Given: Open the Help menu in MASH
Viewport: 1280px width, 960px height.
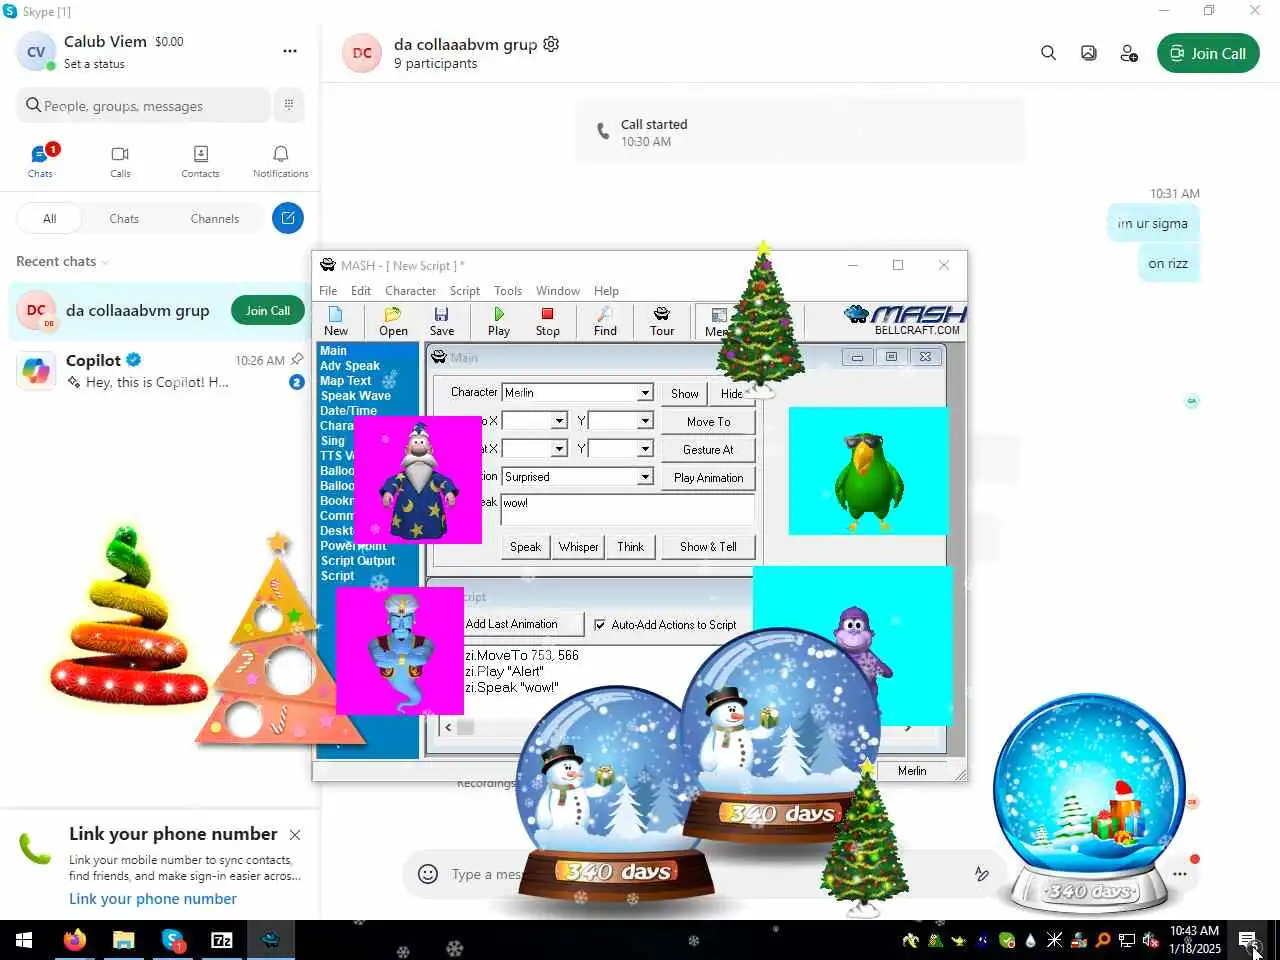Looking at the screenshot, I should click(606, 291).
